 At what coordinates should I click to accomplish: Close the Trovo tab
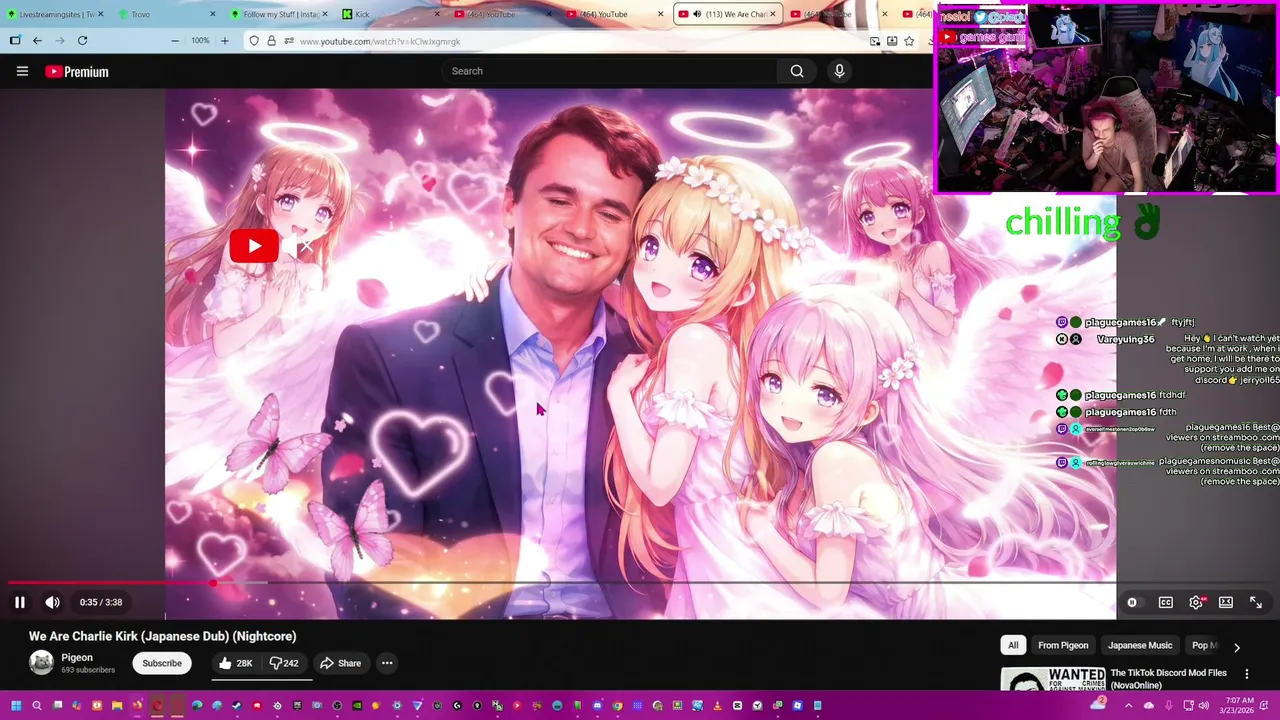[x=212, y=14]
